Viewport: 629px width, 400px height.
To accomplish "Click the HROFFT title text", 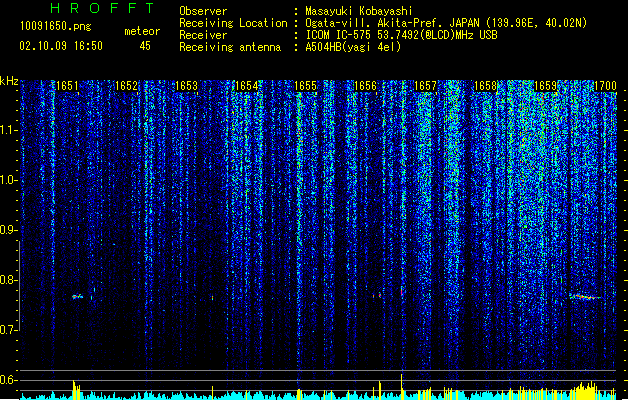I will [x=102, y=8].
